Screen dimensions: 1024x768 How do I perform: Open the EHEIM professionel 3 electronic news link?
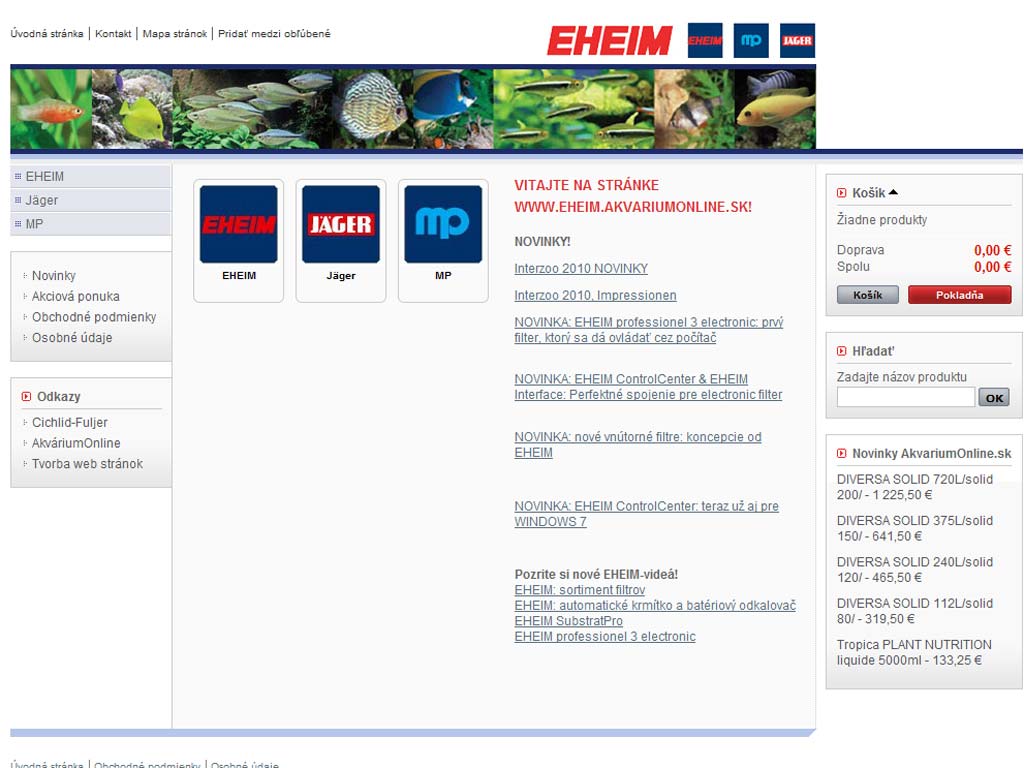pos(648,330)
